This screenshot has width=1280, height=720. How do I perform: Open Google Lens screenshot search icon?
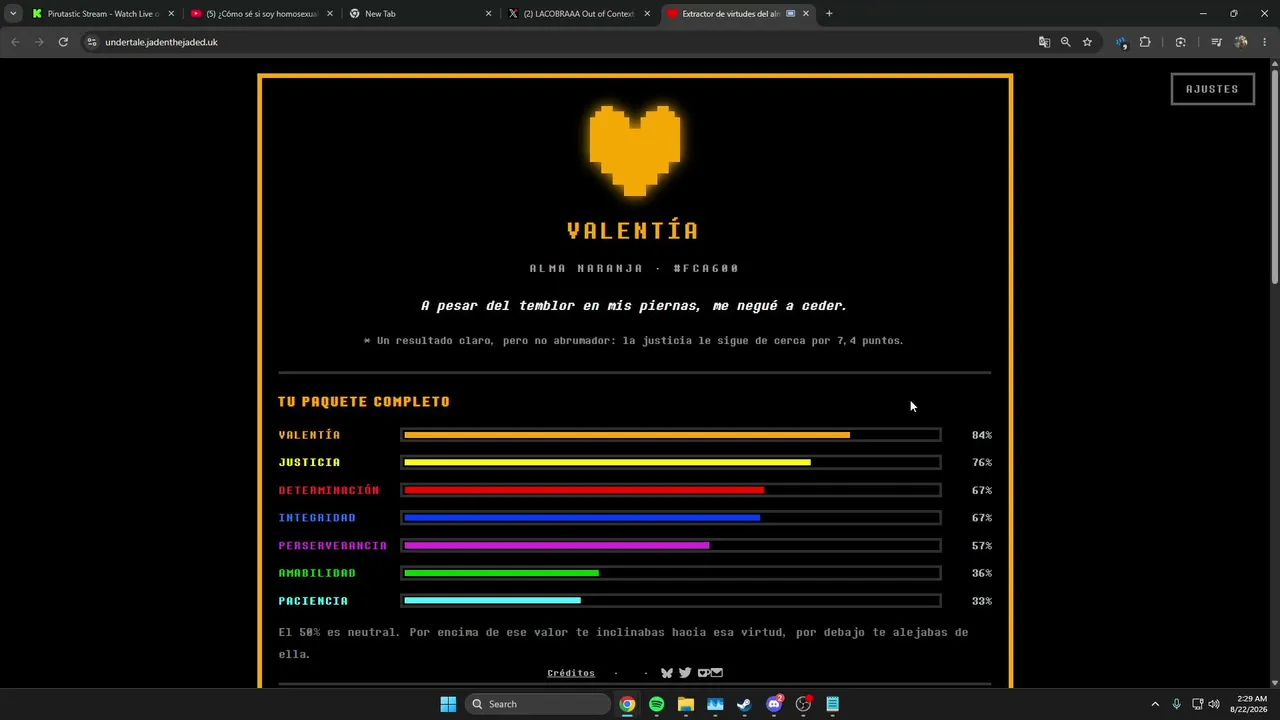[x=1181, y=42]
